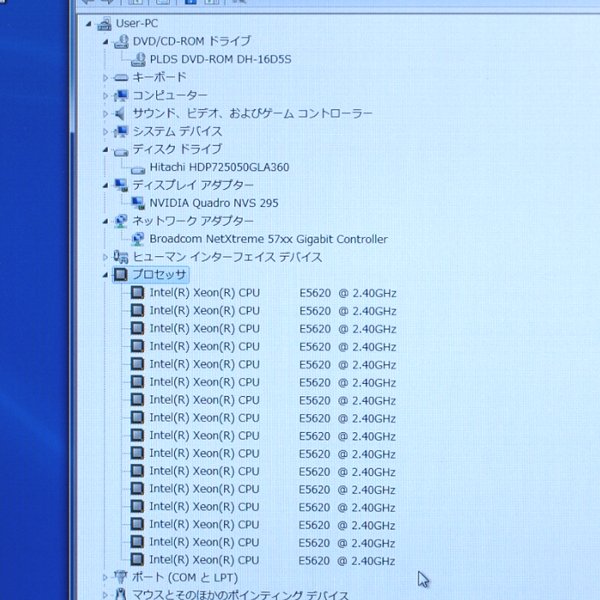Click the DVD/CD-ROM ドライブ category icon

[122, 41]
